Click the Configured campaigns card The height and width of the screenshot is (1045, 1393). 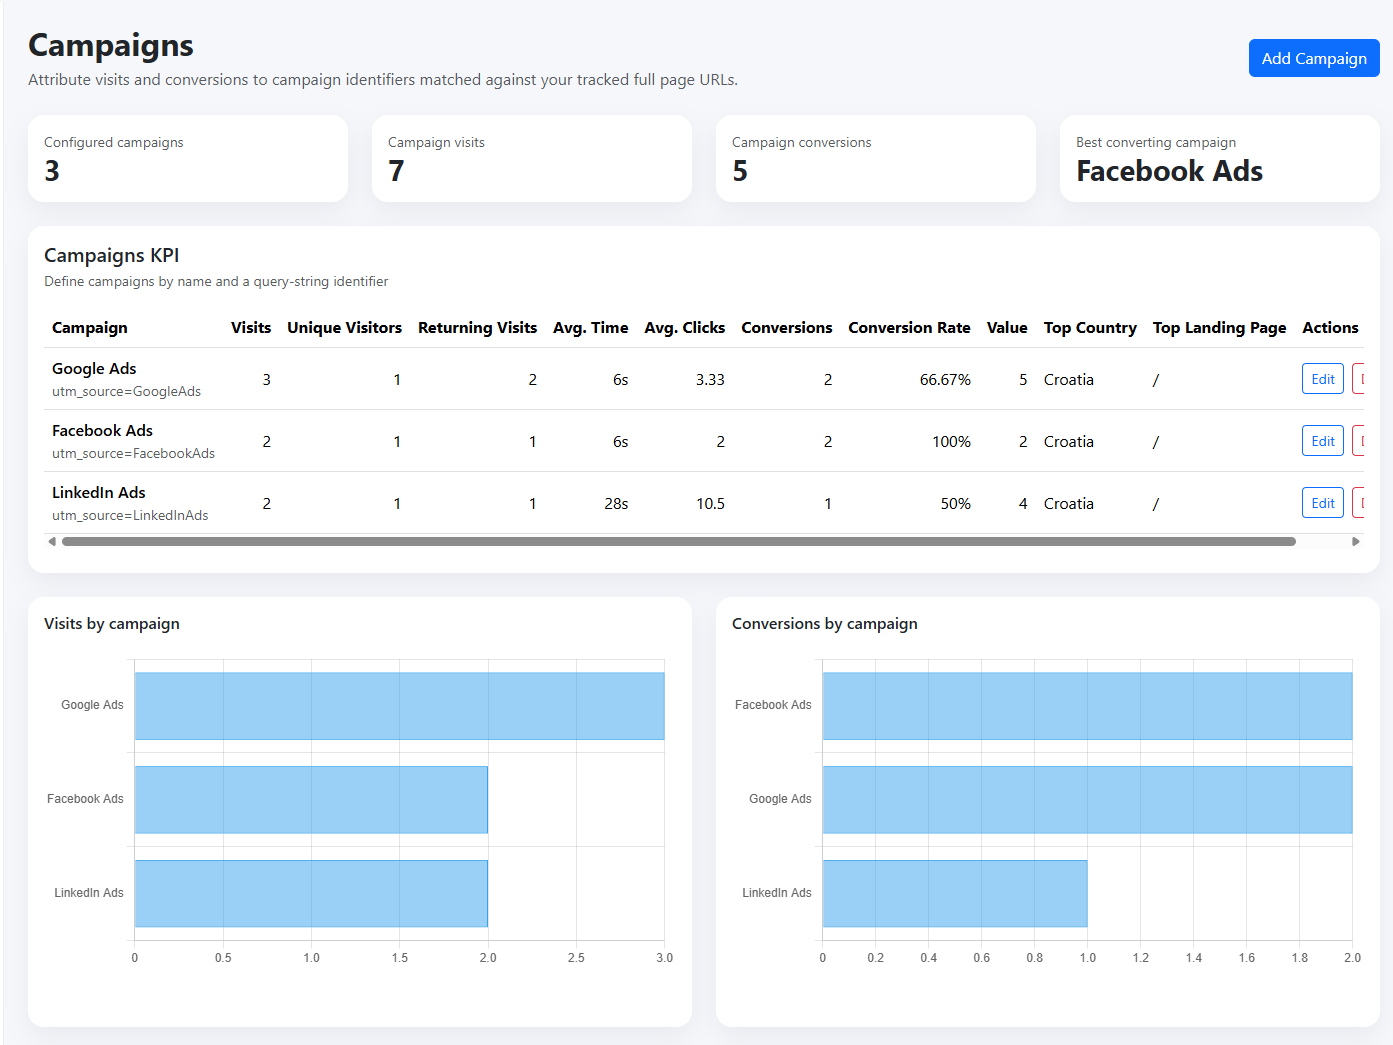pos(188,159)
